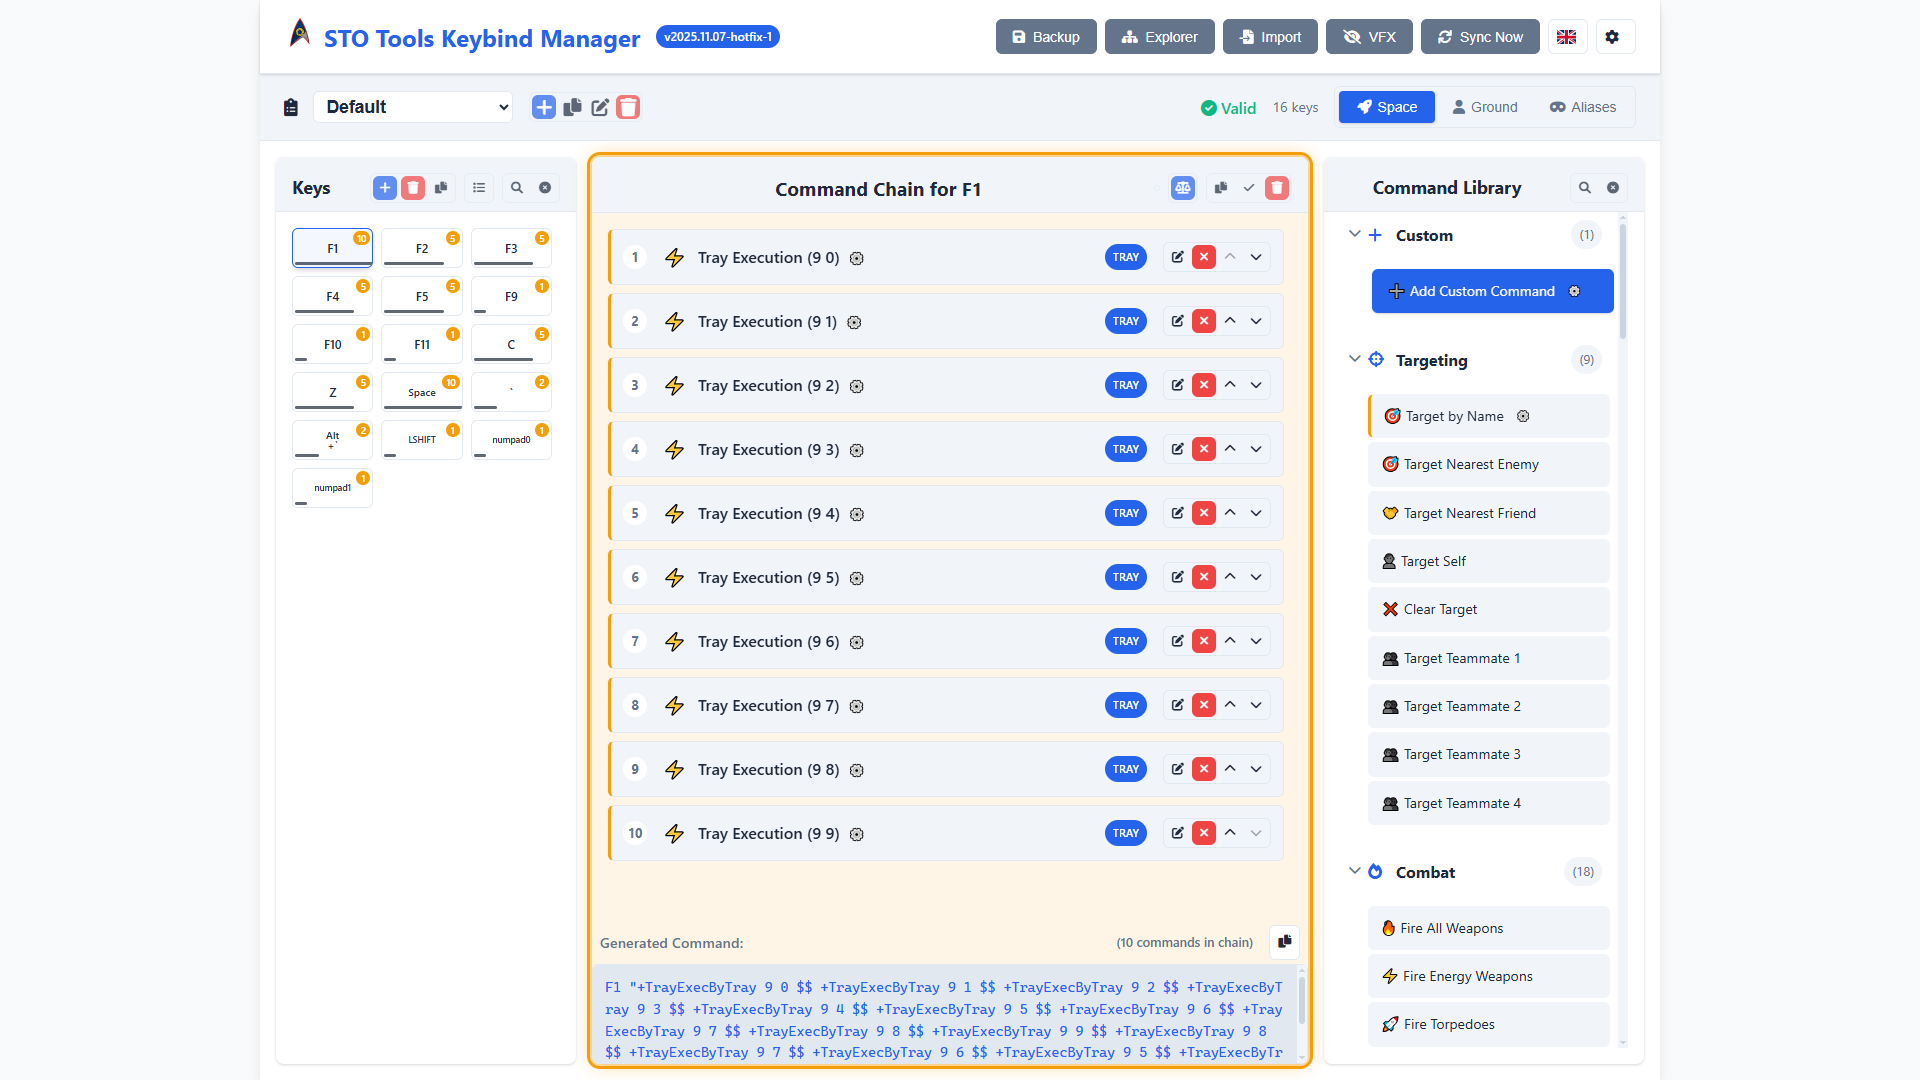
Task: Switch to Ground mode
Action: pos(1484,107)
